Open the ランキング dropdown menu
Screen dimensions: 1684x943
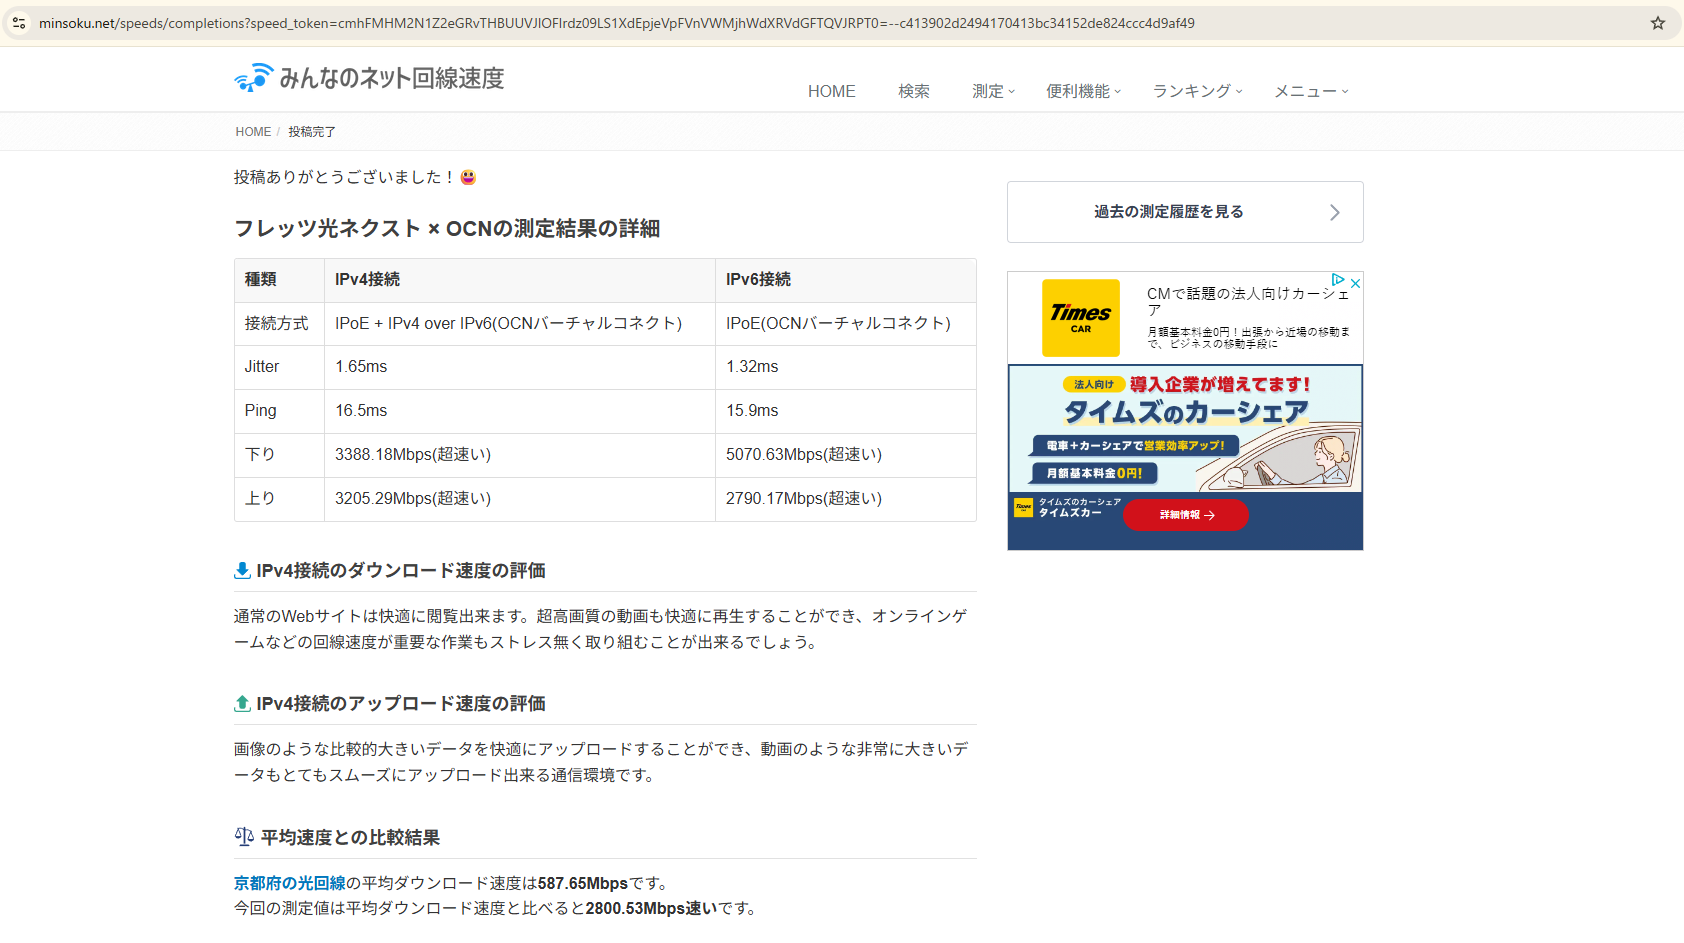click(1197, 91)
